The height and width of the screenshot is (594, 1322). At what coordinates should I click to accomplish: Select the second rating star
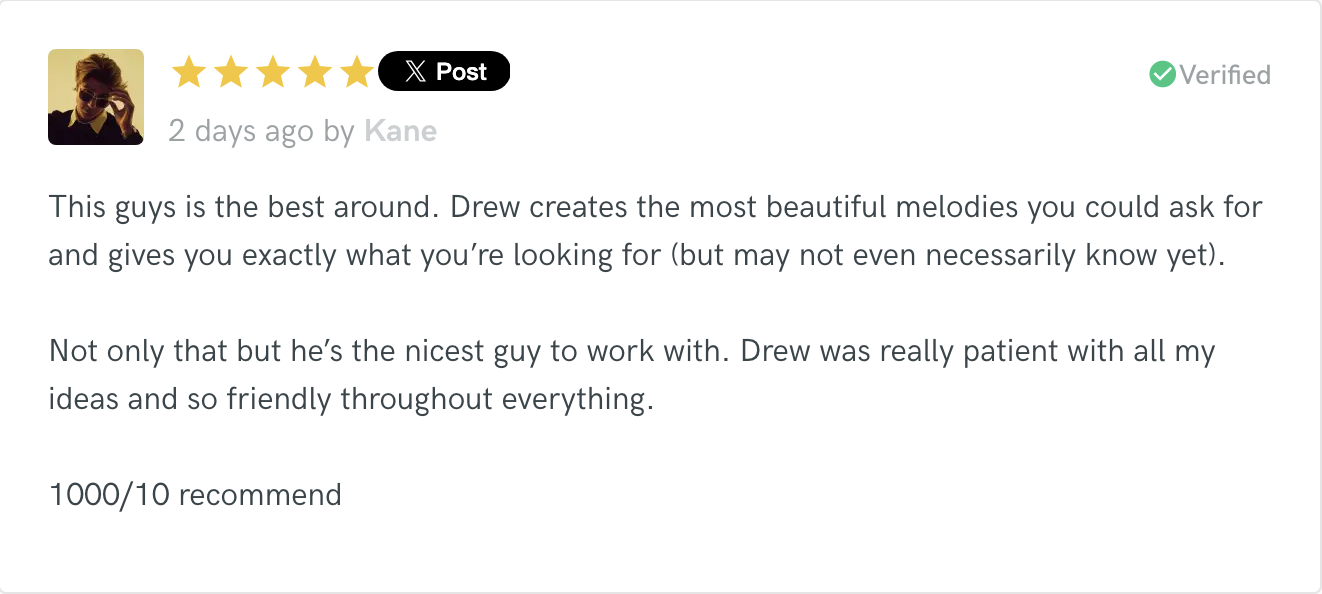pyautogui.click(x=230, y=72)
